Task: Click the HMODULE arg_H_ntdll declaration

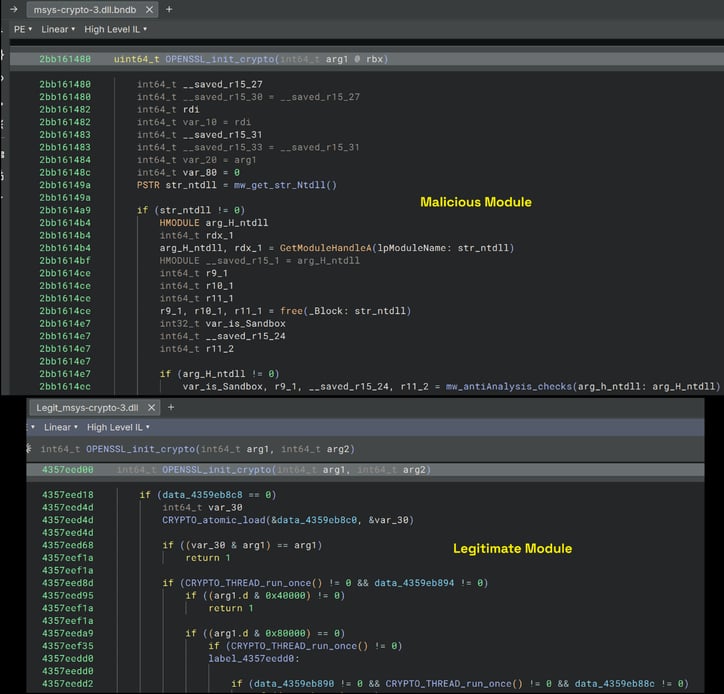Action: click(214, 223)
